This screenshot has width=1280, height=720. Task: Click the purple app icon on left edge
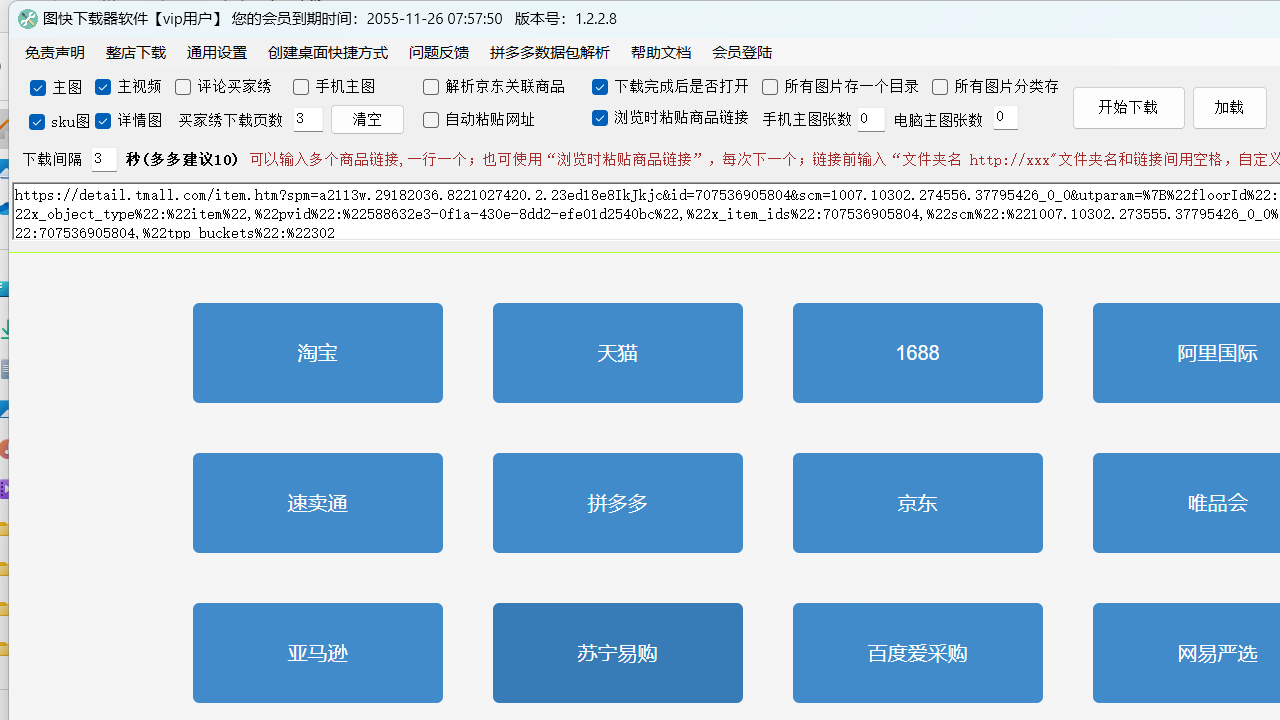point(5,488)
